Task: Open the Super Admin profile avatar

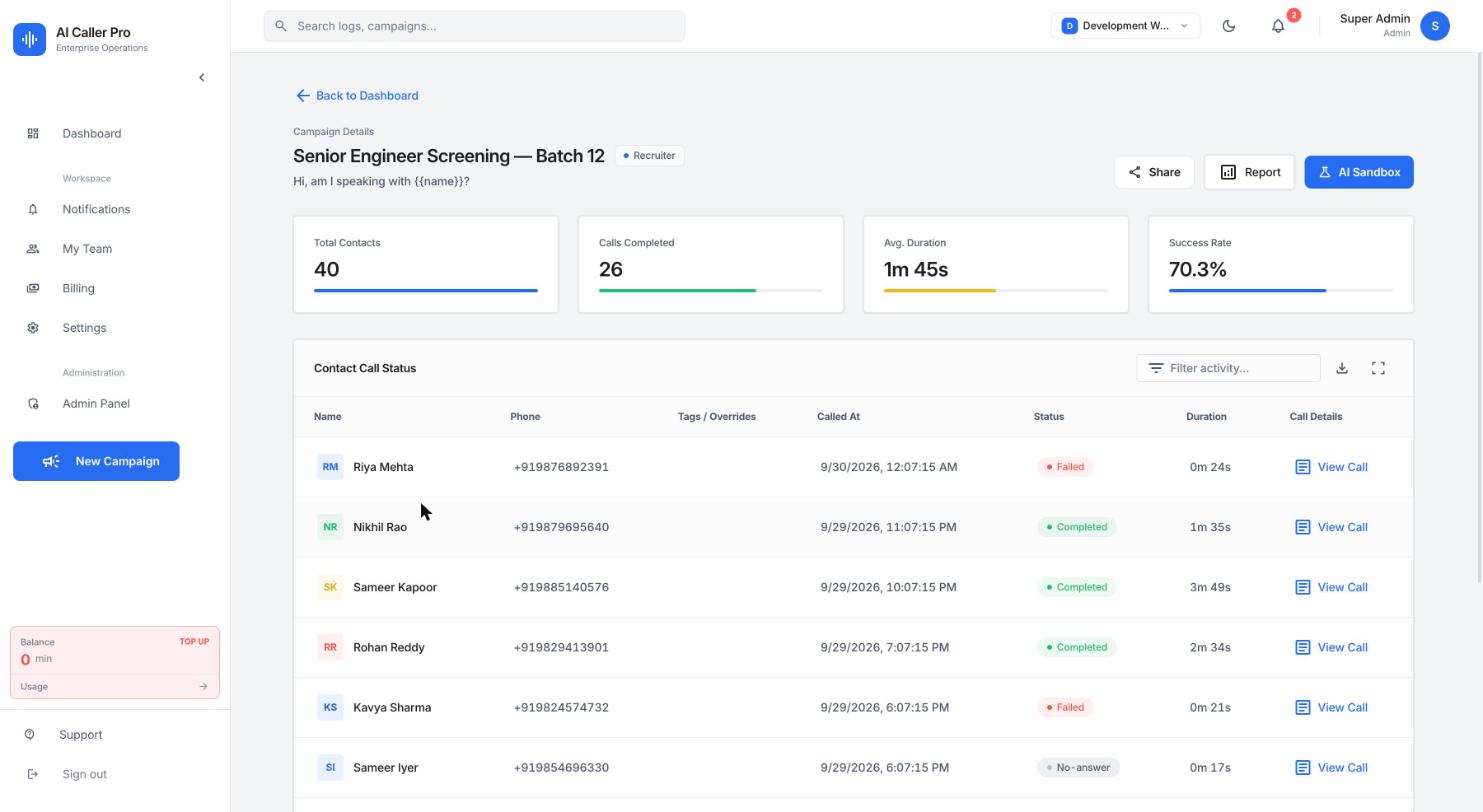Action: pyautogui.click(x=1435, y=26)
